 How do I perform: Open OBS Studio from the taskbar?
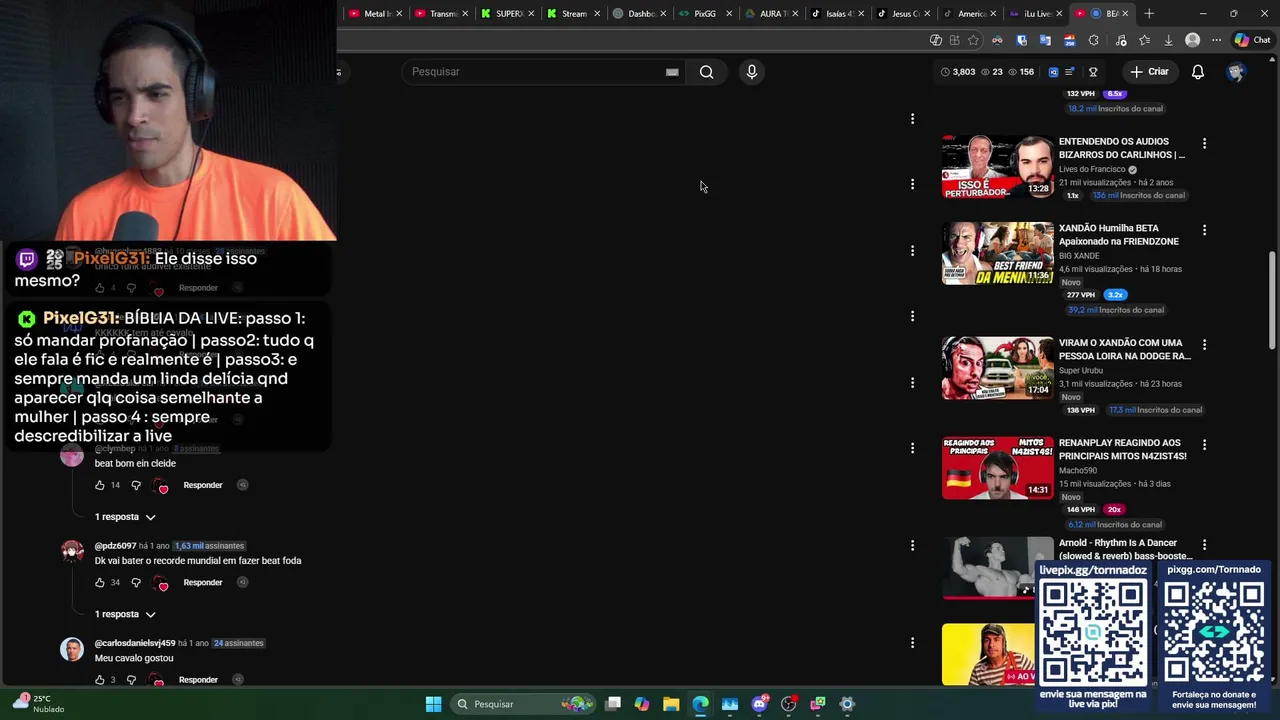788,704
